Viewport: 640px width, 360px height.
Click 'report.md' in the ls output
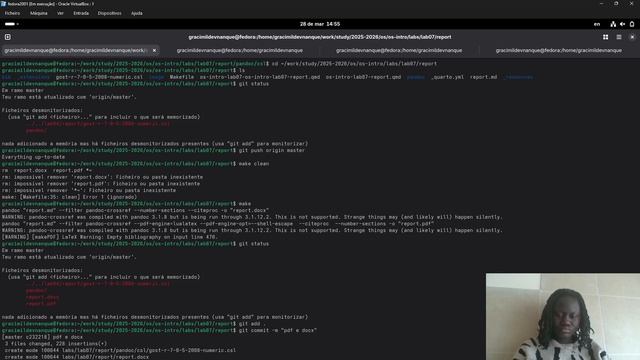(484, 77)
